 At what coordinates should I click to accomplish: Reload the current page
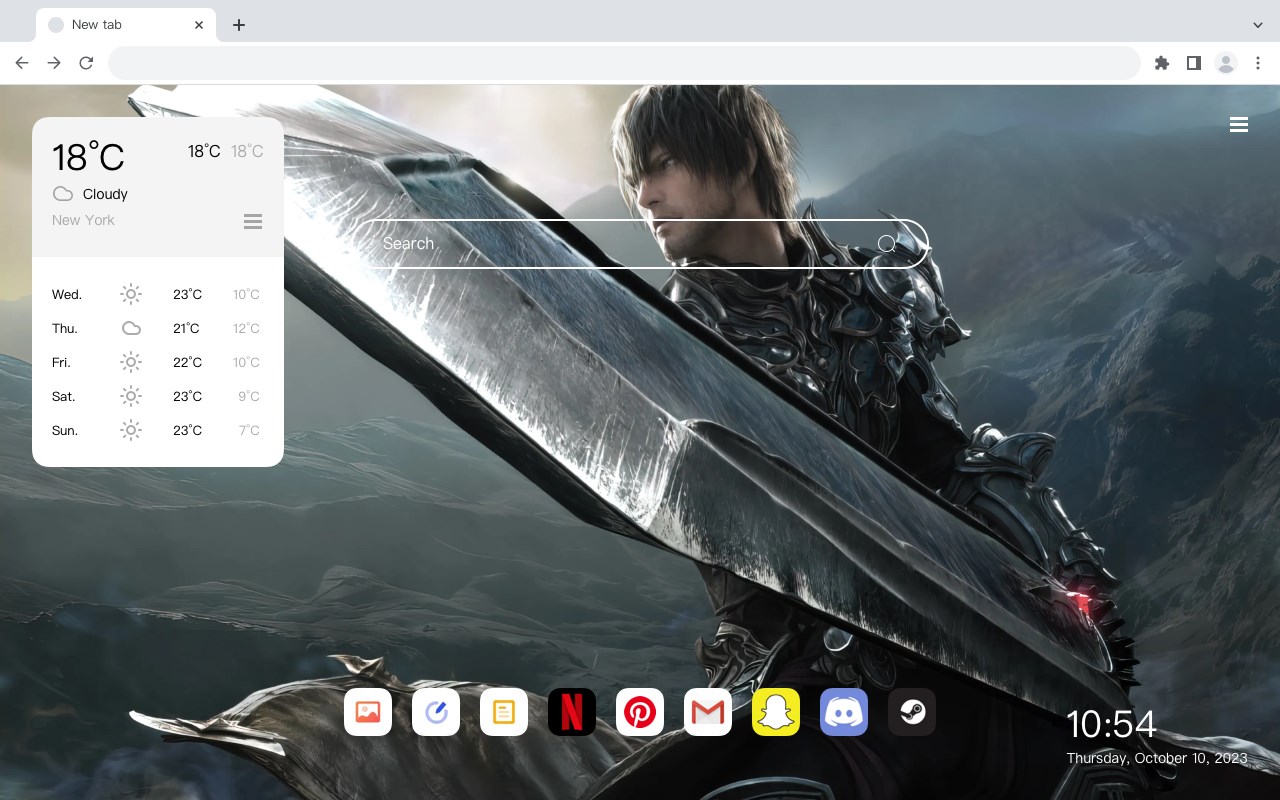[x=86, y=63]
